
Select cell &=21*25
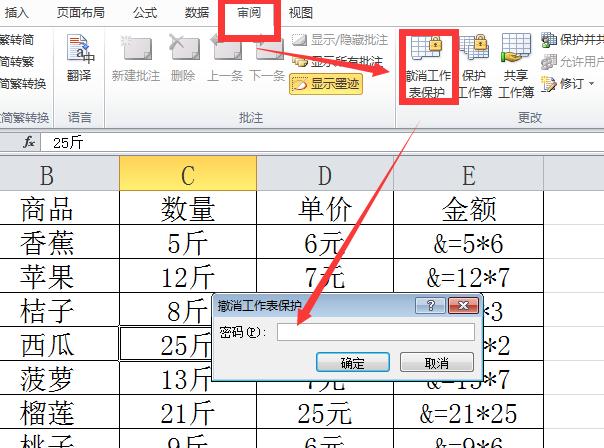(x=468, y=412)
